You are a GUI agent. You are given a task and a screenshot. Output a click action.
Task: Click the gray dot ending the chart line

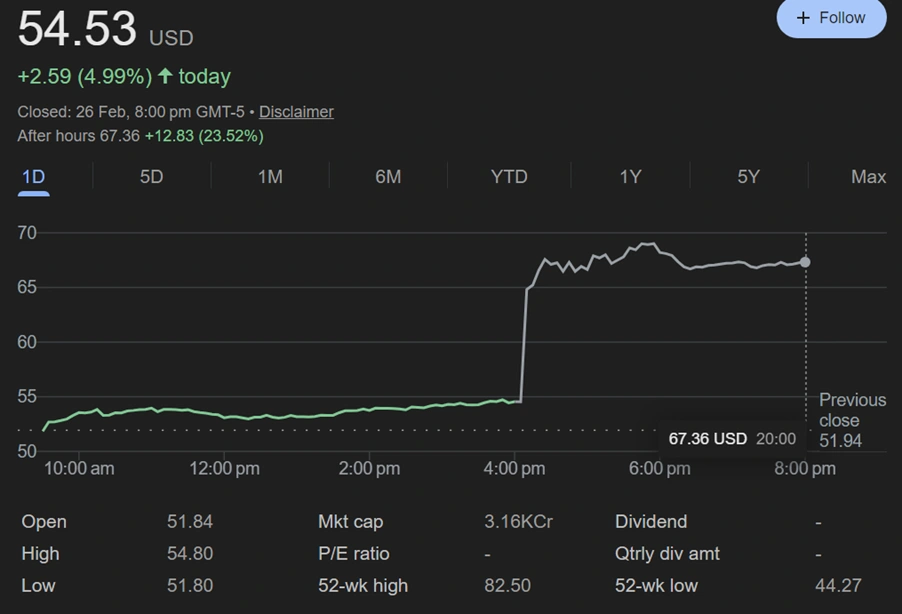[x=805, y=262]
